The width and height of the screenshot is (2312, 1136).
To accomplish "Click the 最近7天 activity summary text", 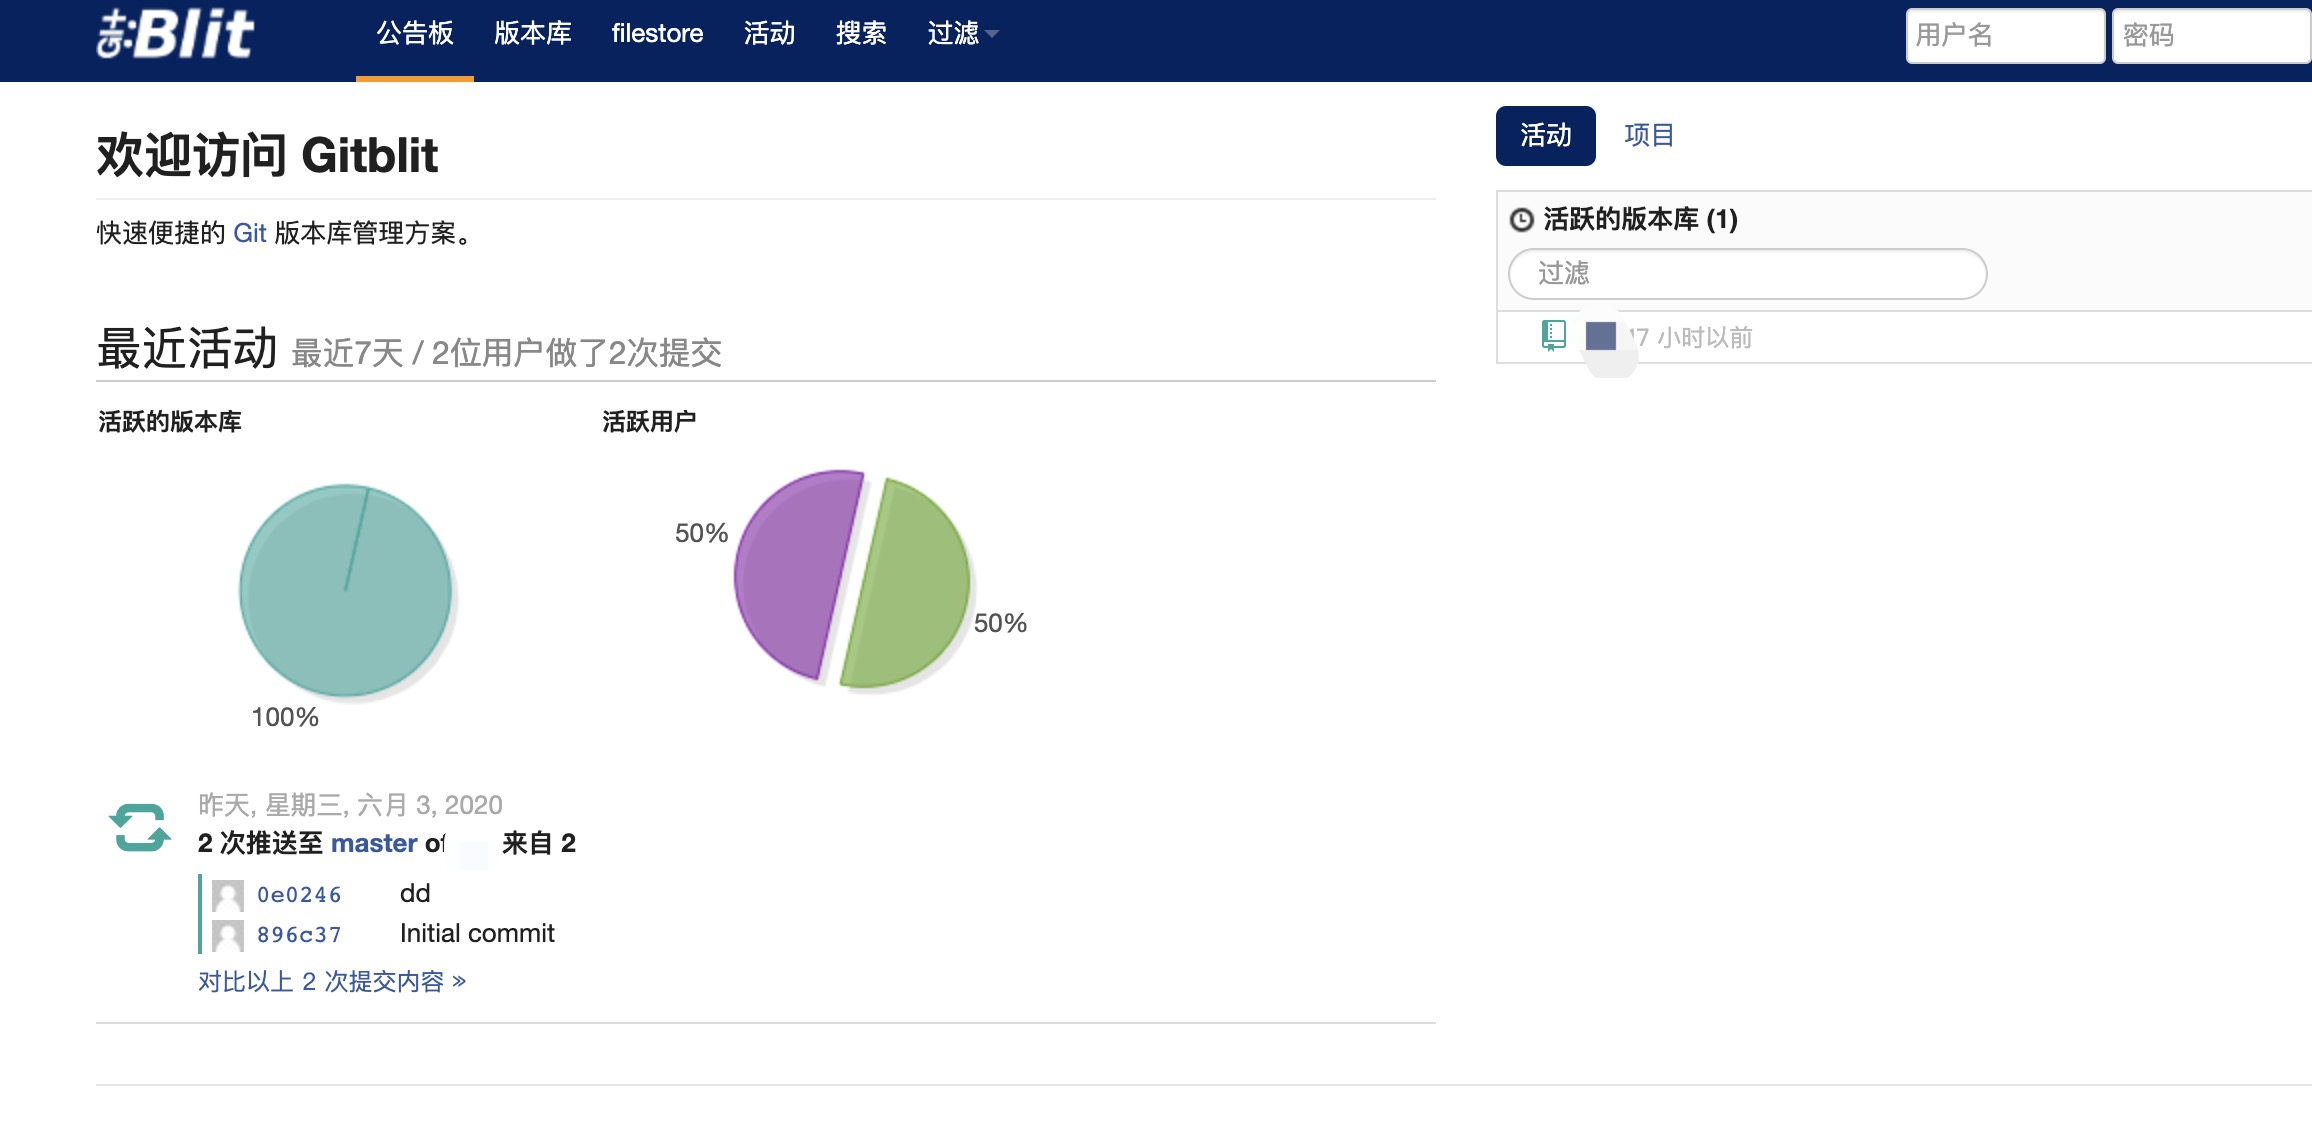I will click(x=506, y=353).
